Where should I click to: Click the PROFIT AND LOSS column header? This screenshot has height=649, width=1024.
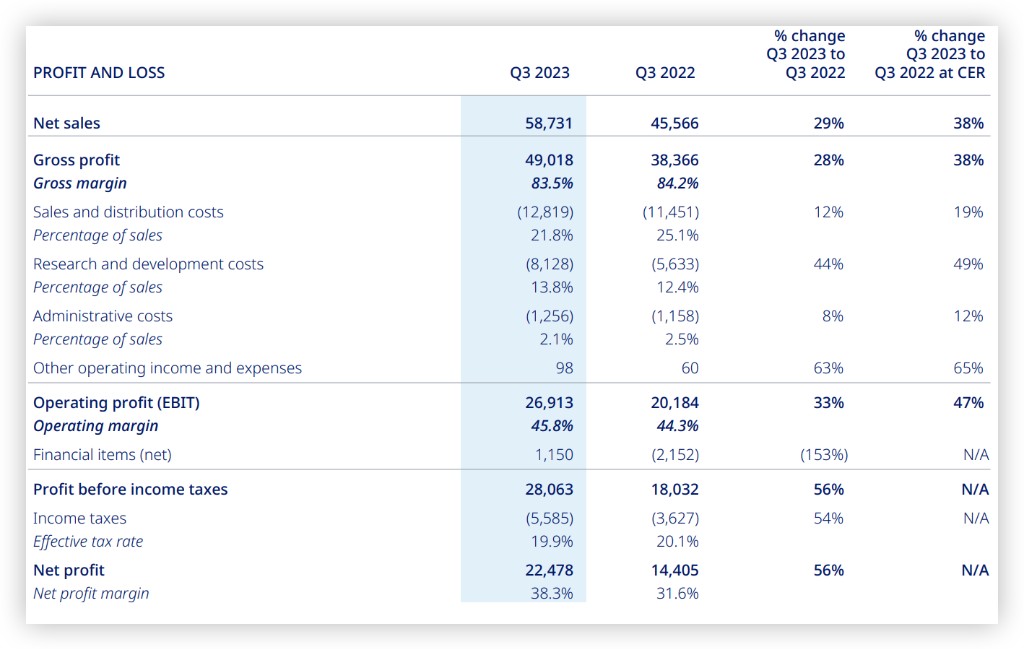pos(99,73)
